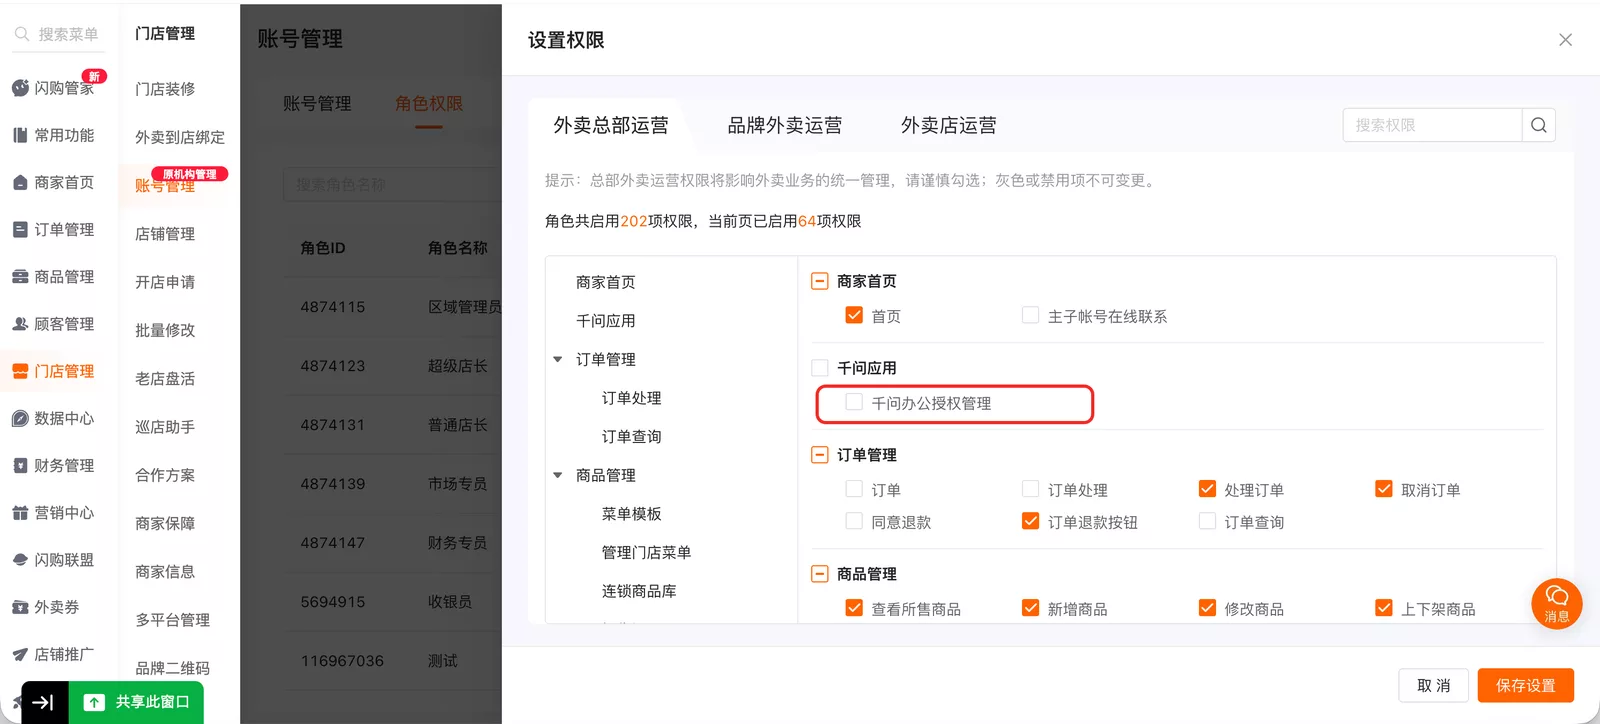This screenshot has width=1600, height=724.
Task: Uncheck 上下架商品 permission
Action: click(x=1384, y=608)
